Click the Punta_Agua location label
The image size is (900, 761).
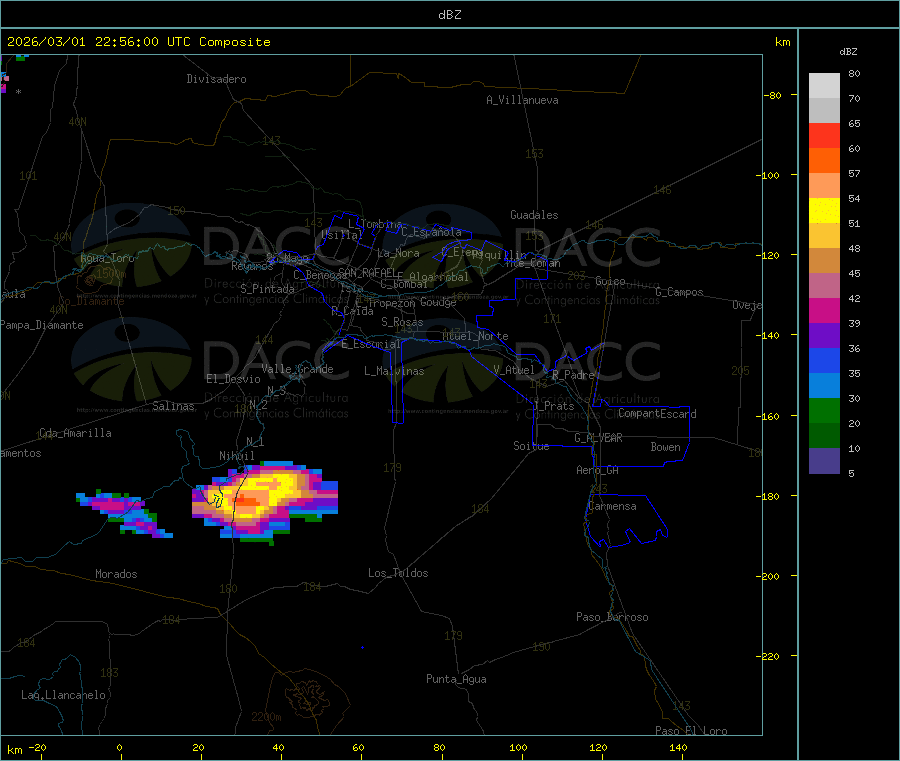pos(456,679)
